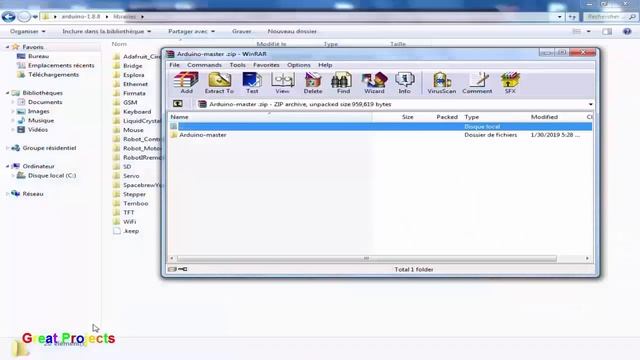
Task: Click the Extract To toolbar icon
Action: [x=219, y=82]
